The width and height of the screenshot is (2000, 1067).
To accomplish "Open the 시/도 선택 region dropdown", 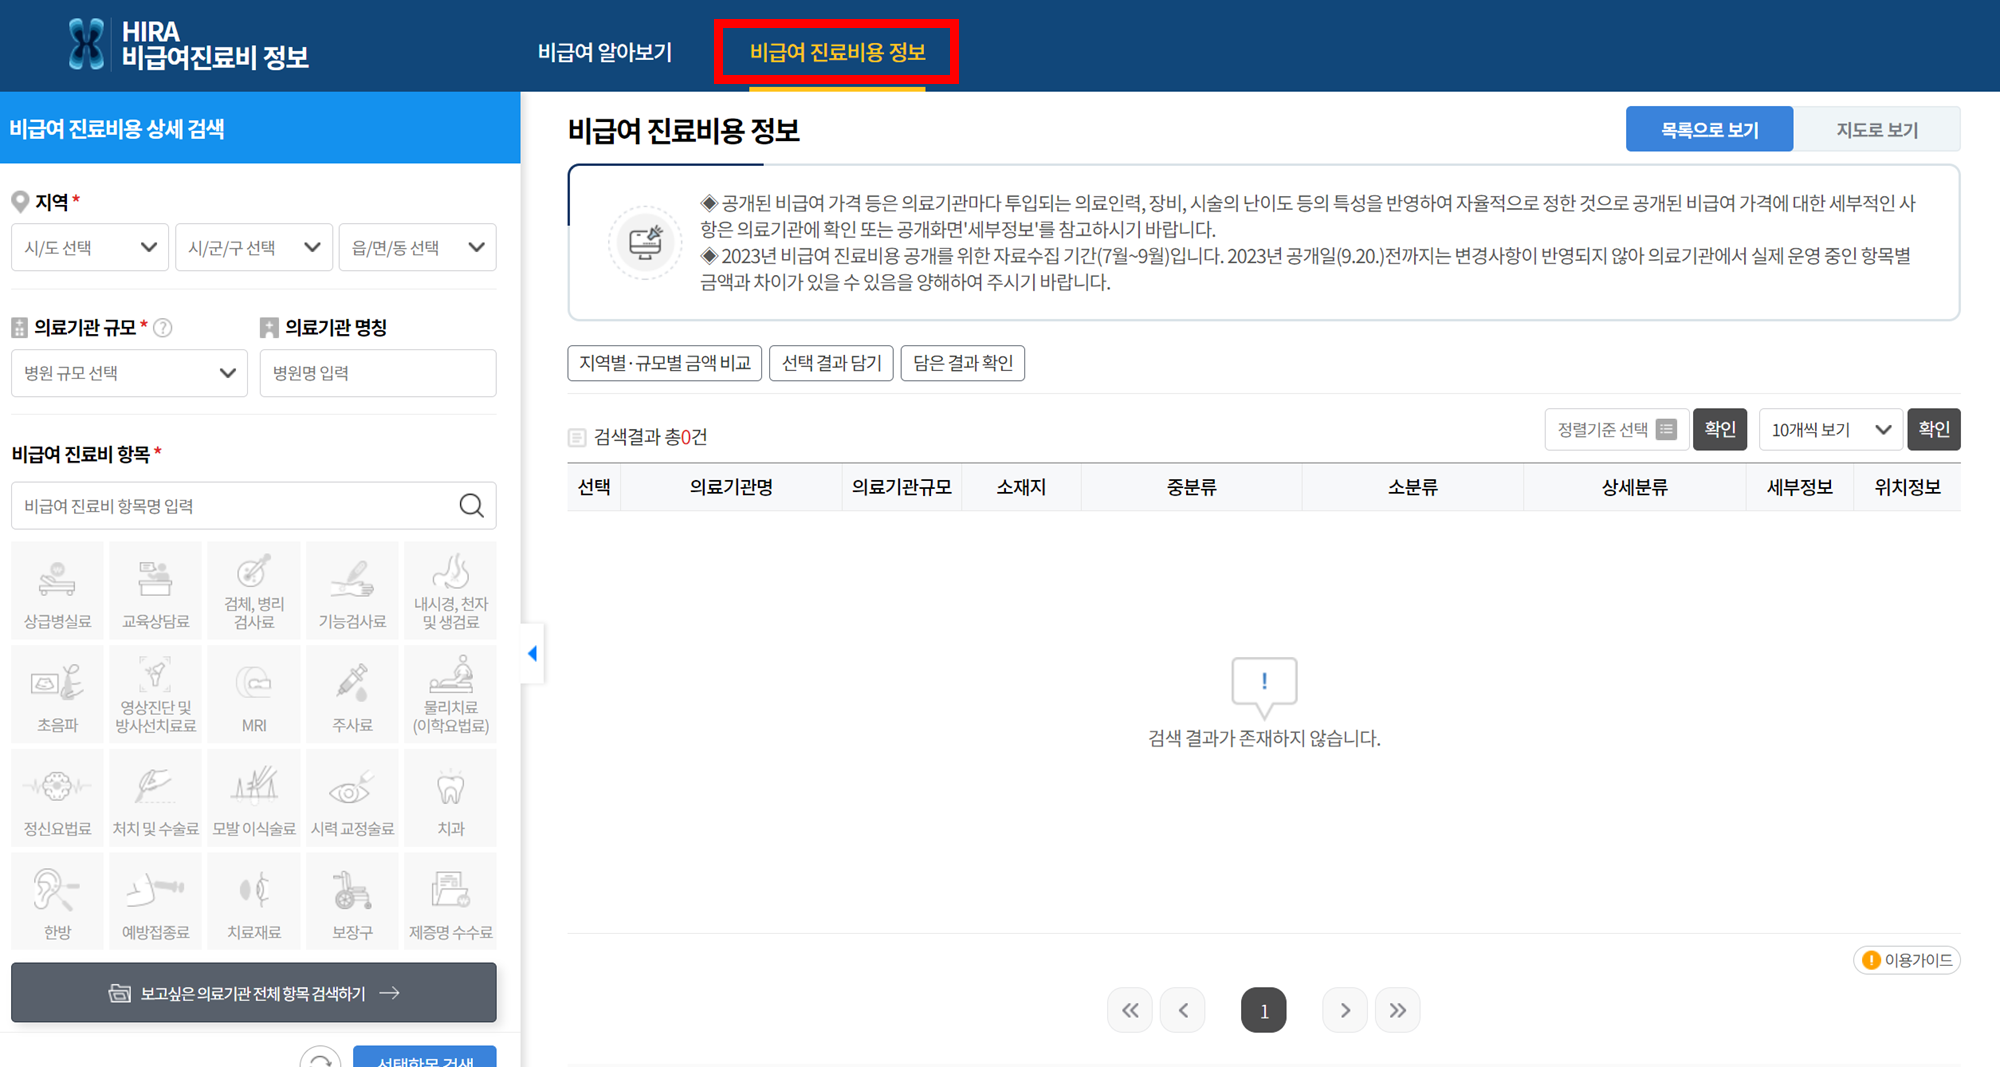I will click(89, 246).
